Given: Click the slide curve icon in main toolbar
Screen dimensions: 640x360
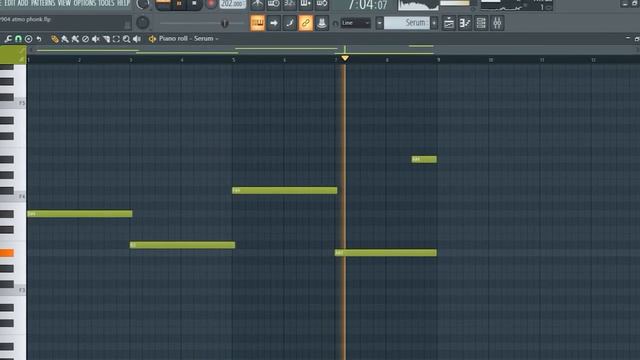Looking at the screenshot, I should pos(290,23).
